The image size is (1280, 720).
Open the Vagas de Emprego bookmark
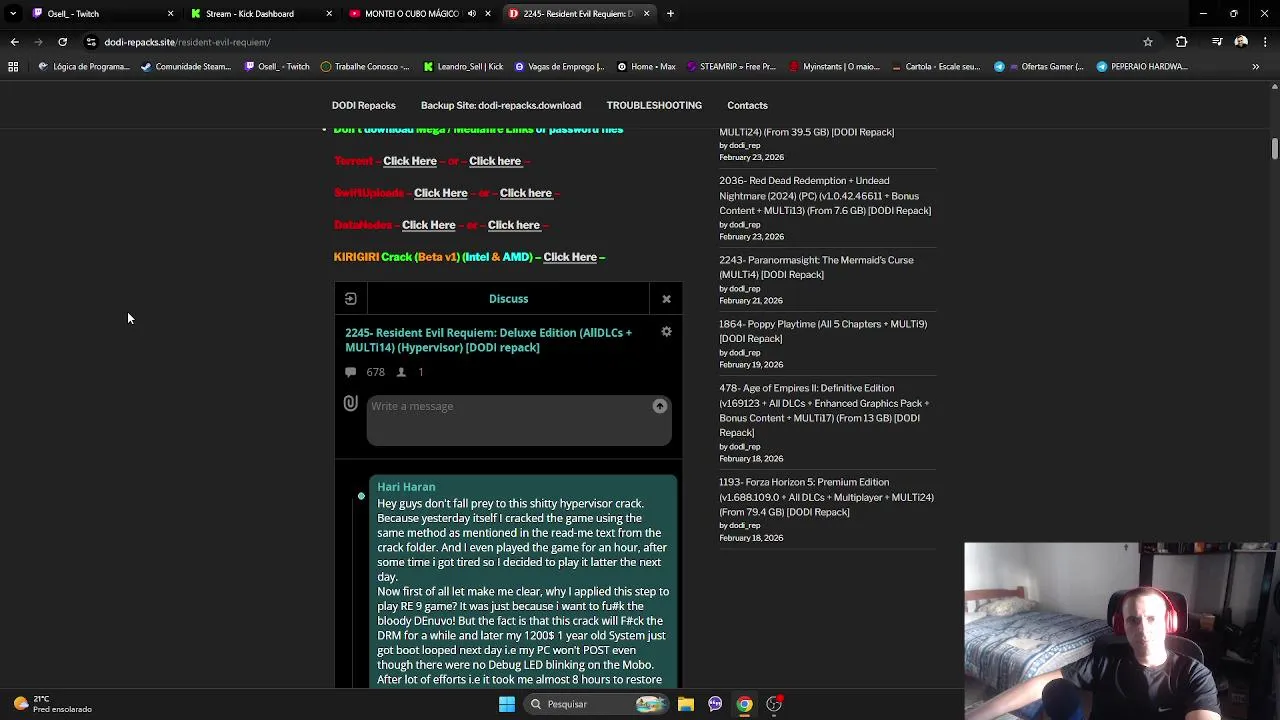tap(560, 67)
